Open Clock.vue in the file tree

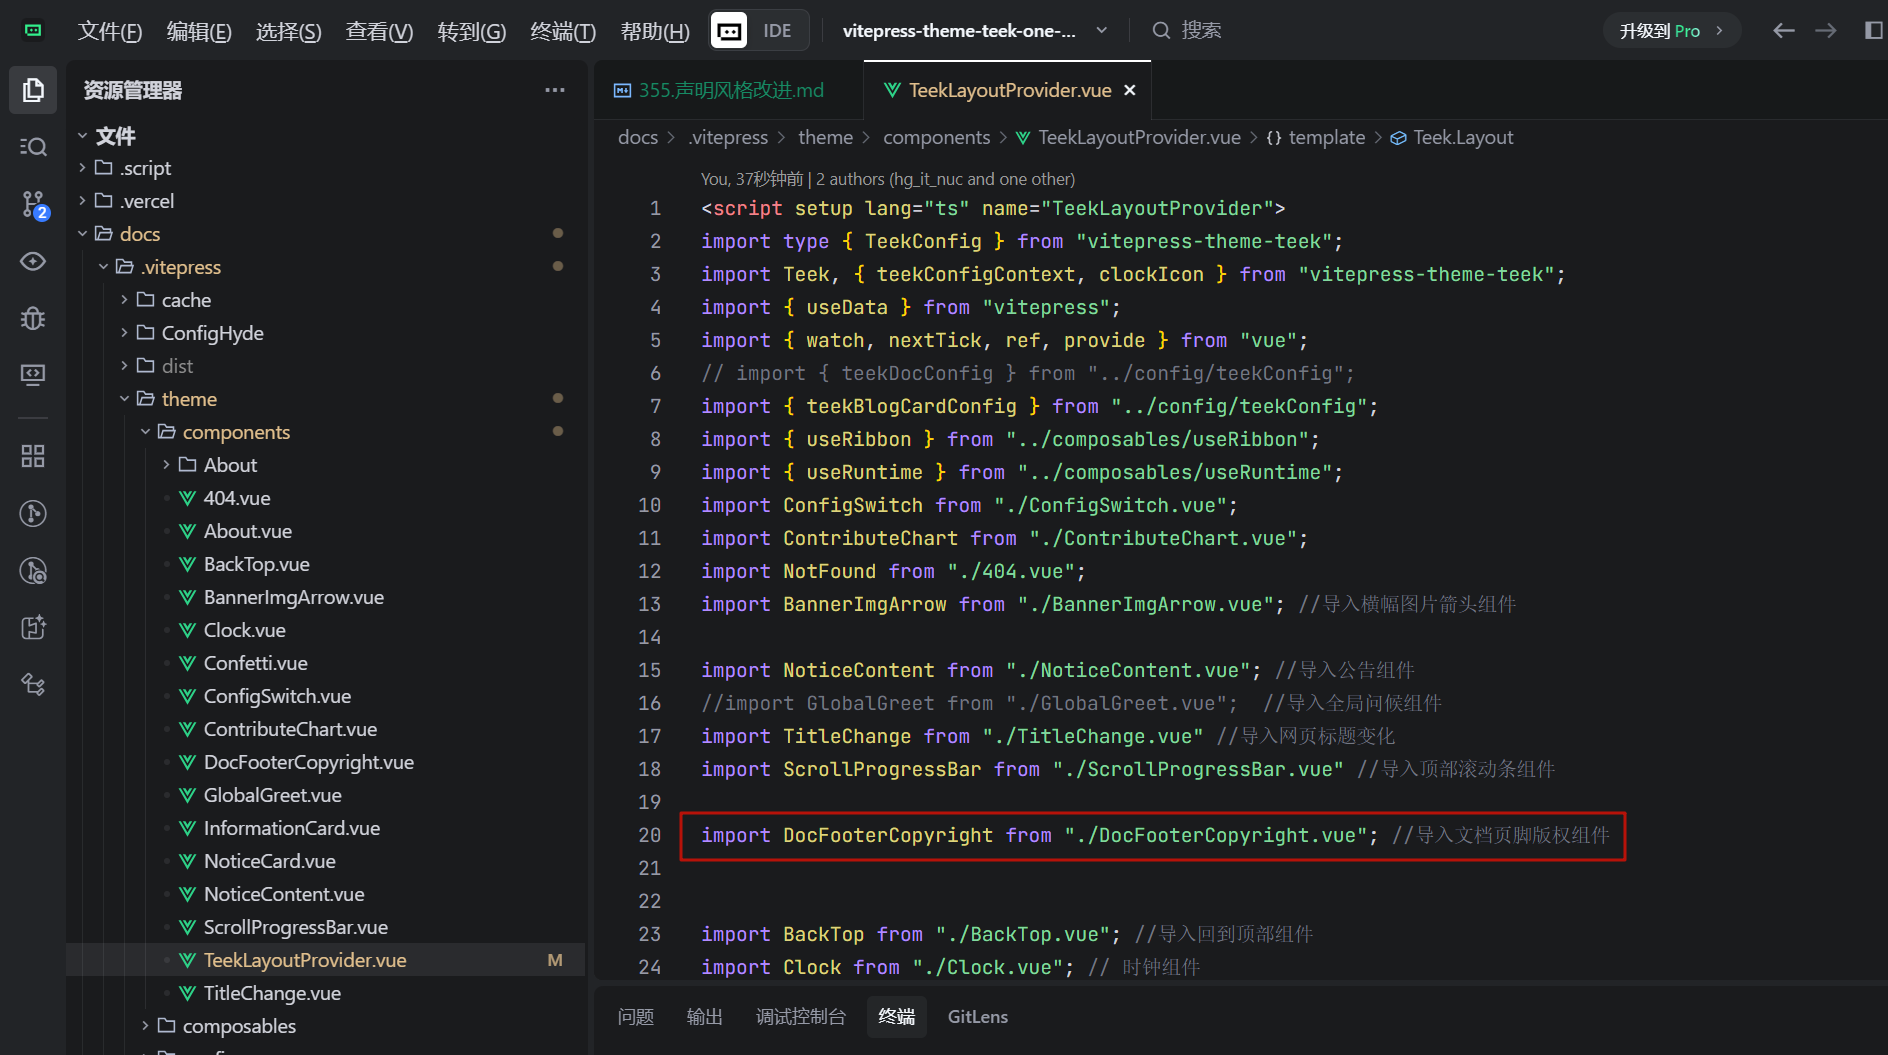[326, 630]
